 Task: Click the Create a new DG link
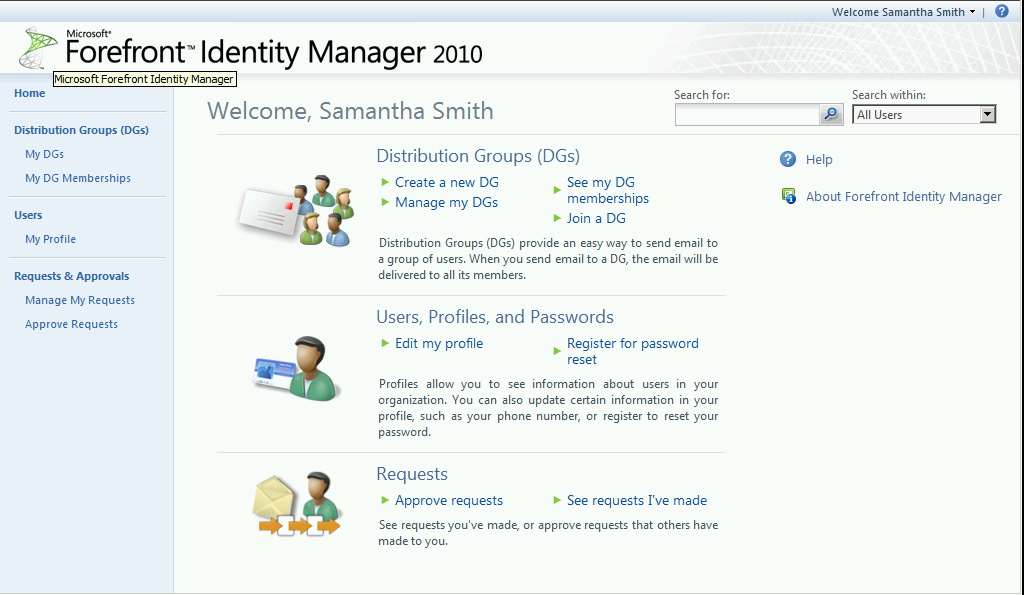[x=447, y=182]
